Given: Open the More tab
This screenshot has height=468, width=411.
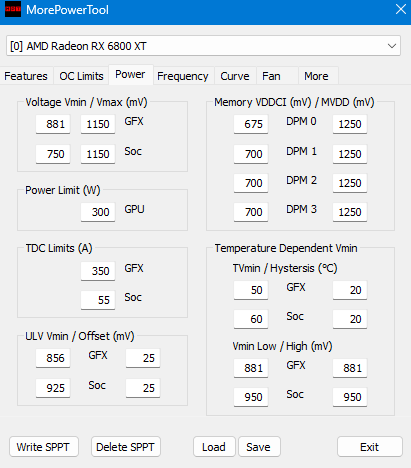Looking at the screenshot, I should (x=318, y=76).
